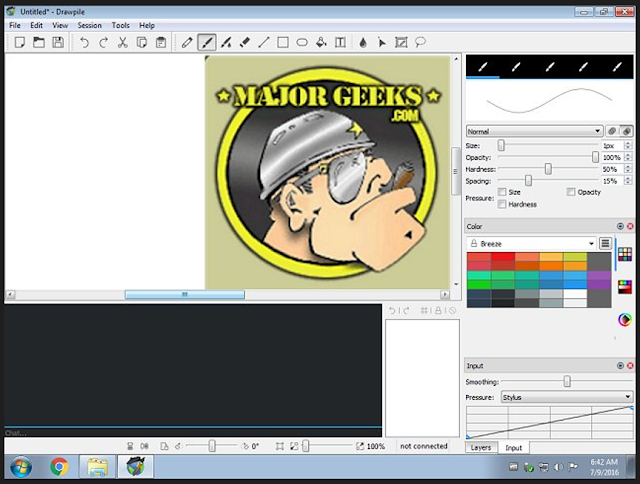This screenshot has width=640, height=484.
Task: Open the View menu
Action: 60,25
